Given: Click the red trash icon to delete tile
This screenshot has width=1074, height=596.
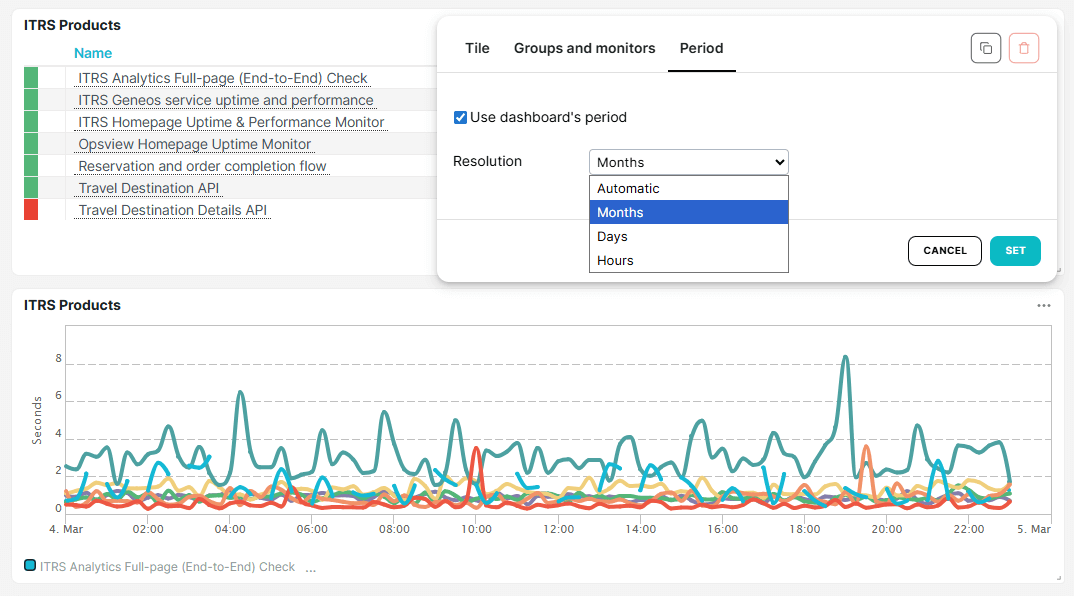Looking at the screenshot, I should pyautogui.click(x=1023, y=48).
